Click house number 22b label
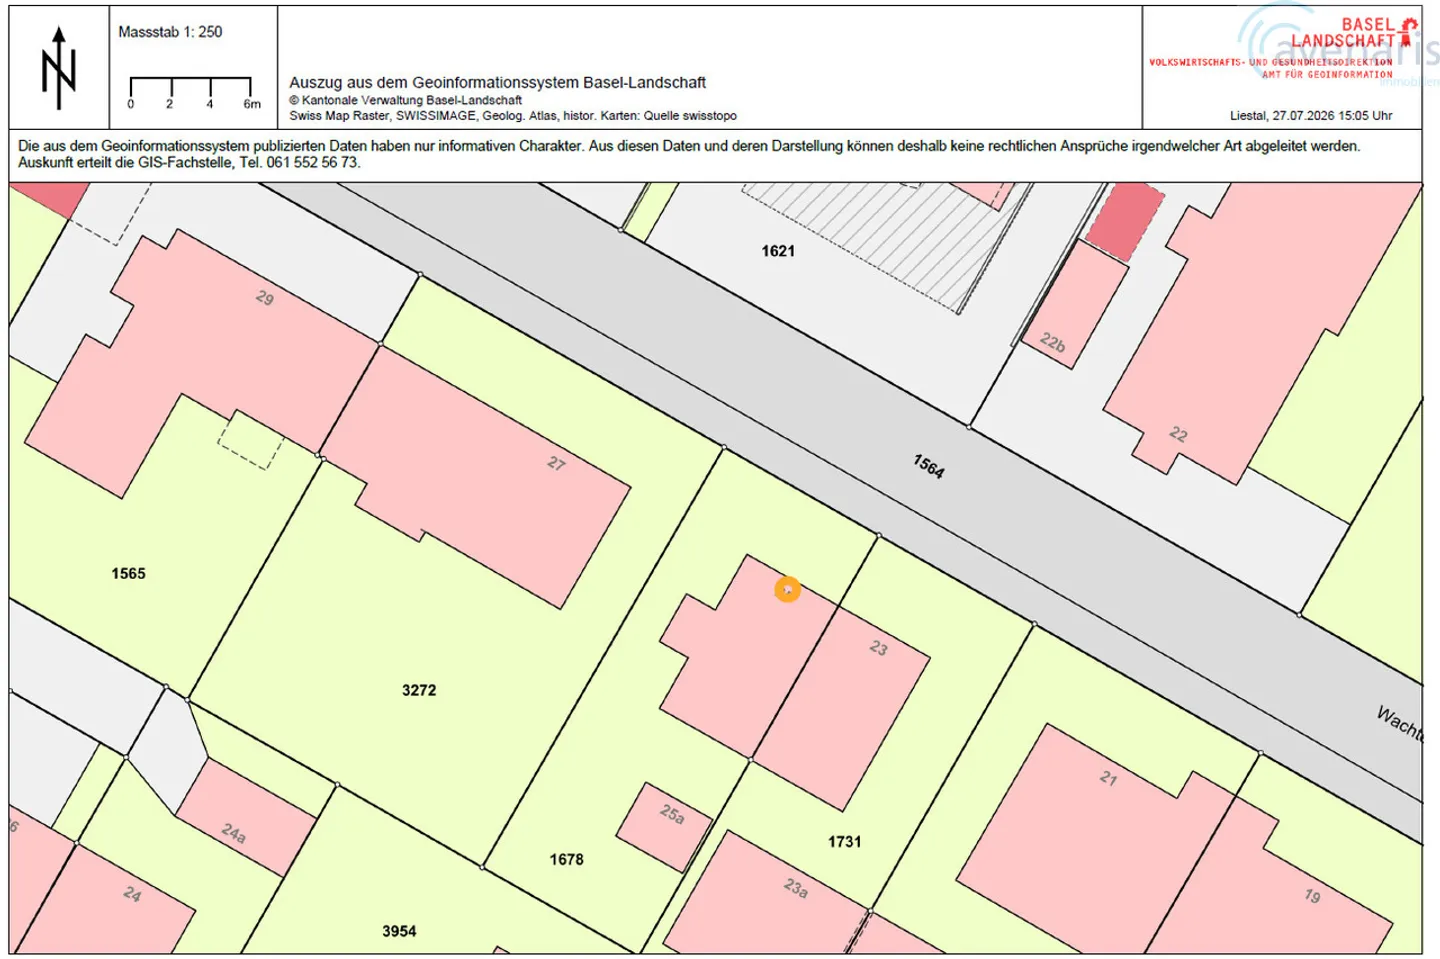This screenshot has width=1440, height=959. tap(1053, 343)
